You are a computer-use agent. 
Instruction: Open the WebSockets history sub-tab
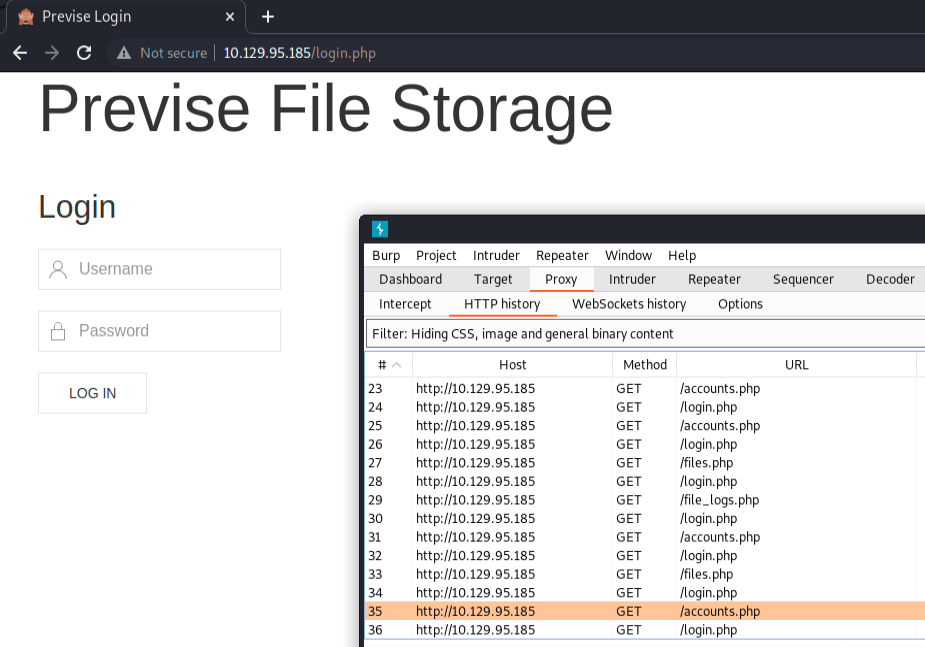[628, 304]
